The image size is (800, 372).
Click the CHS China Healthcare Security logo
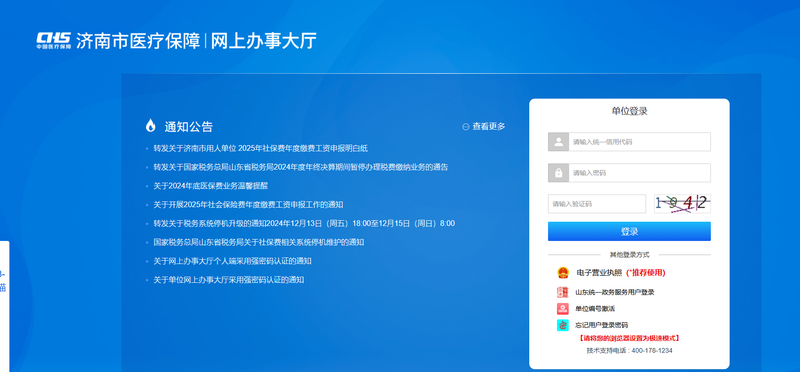tap(54, 40)
